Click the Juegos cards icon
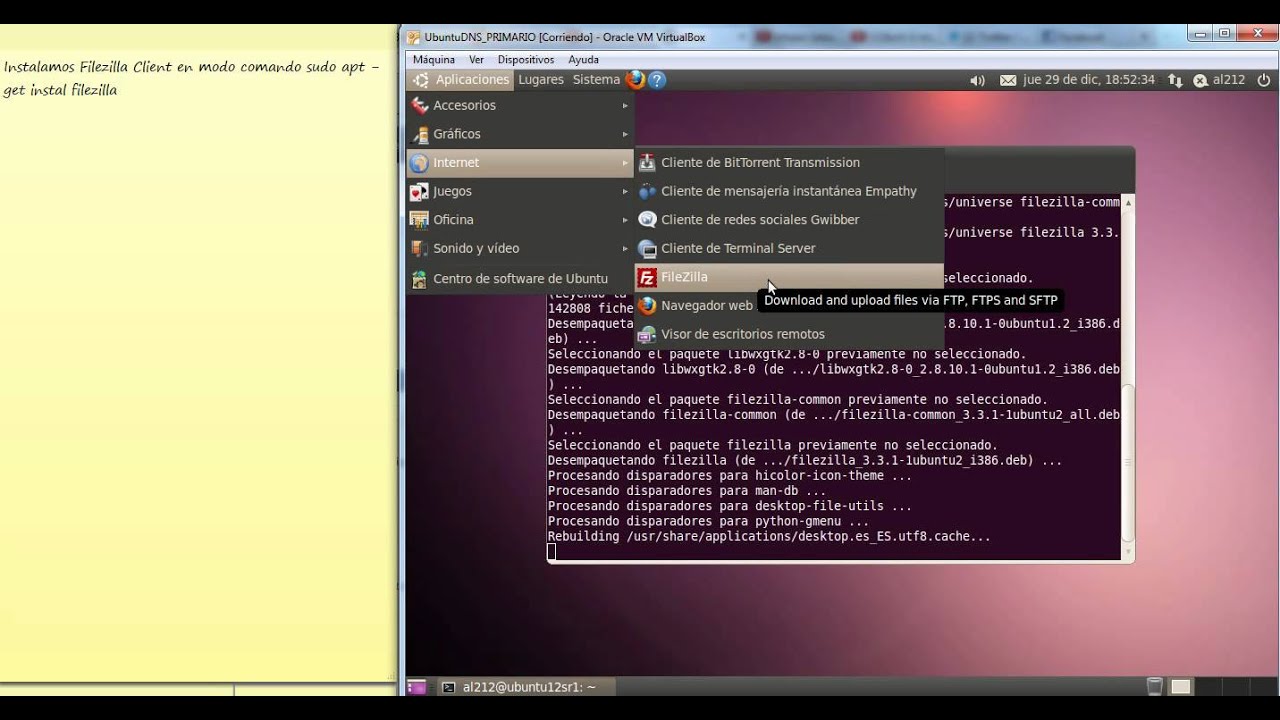 click(419, 191)
